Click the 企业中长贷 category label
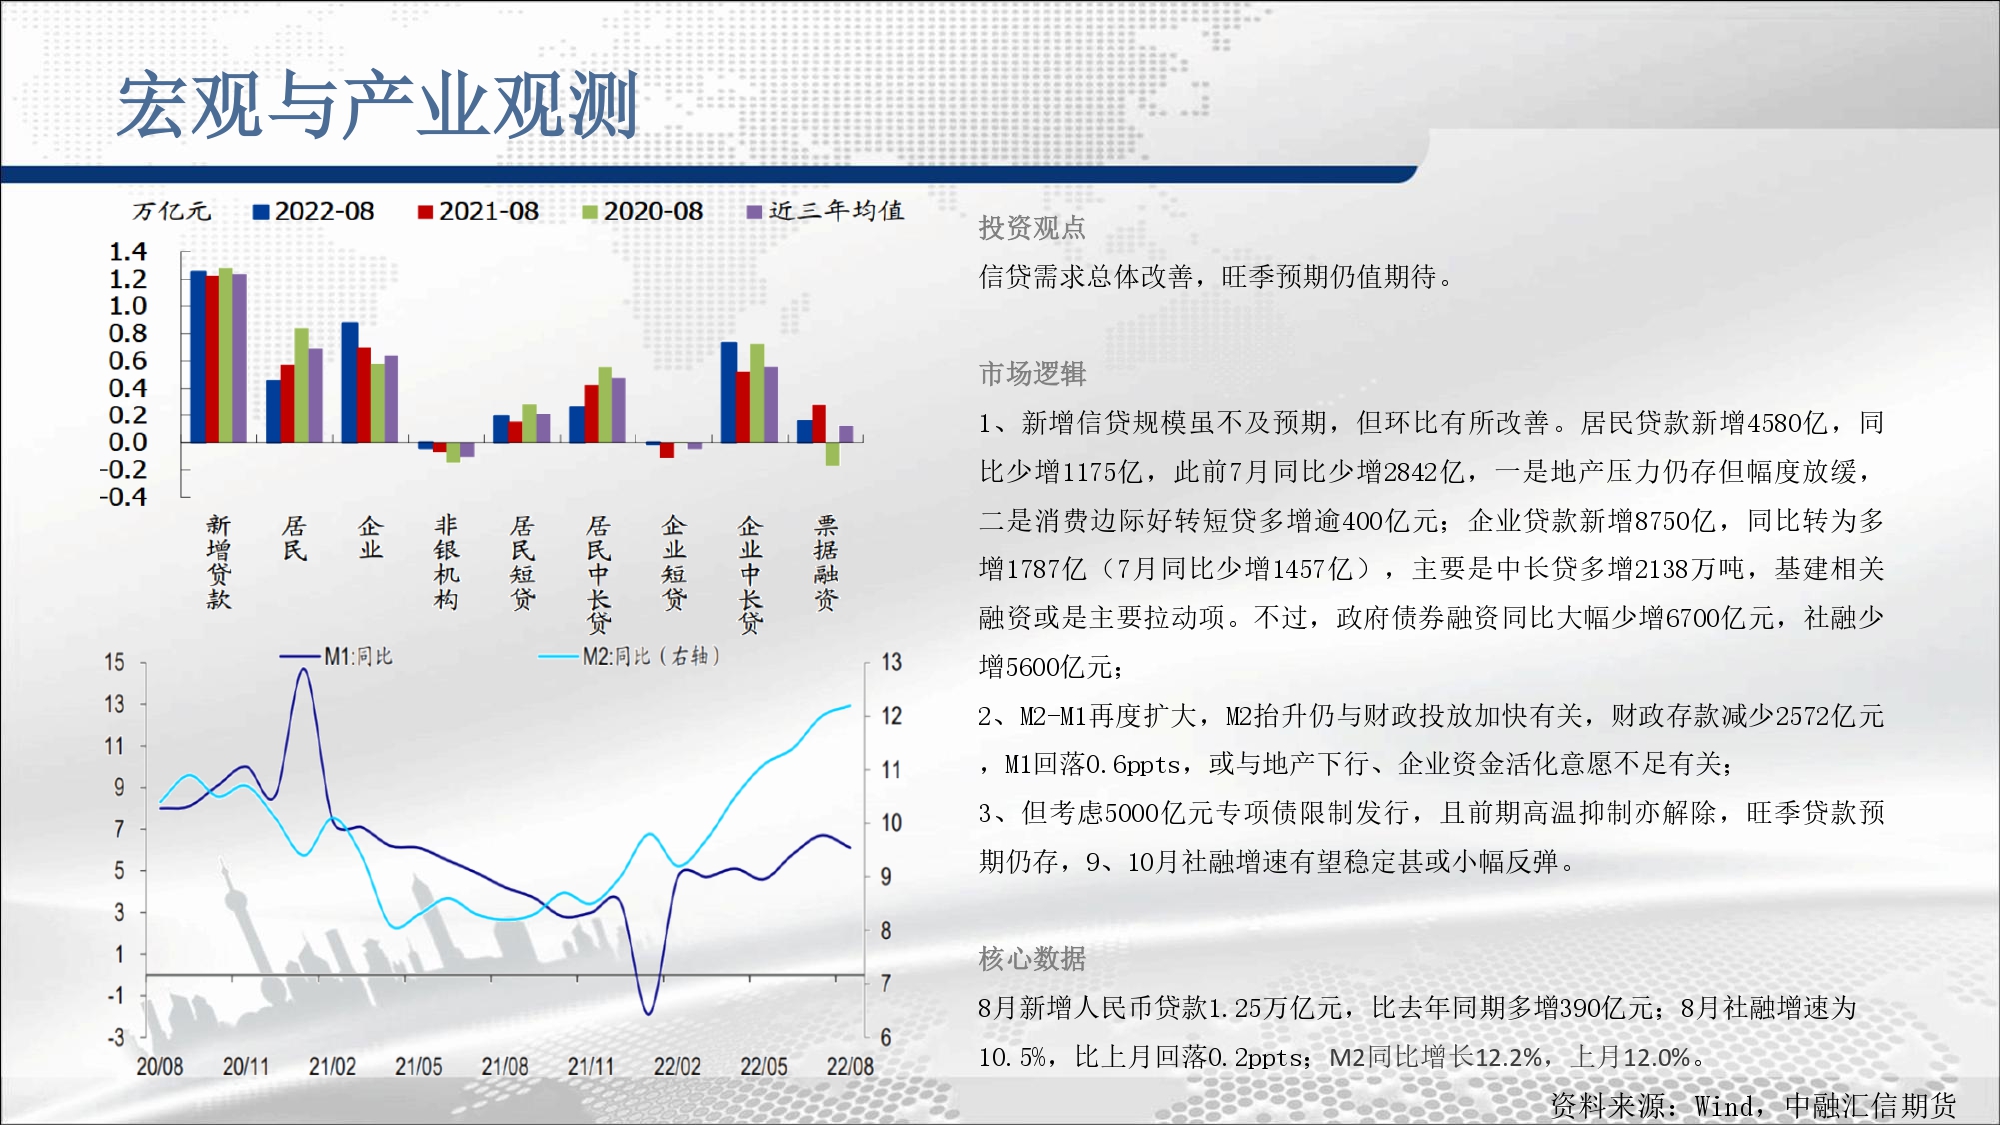The image size is (2000, 1125). [751, 574]
